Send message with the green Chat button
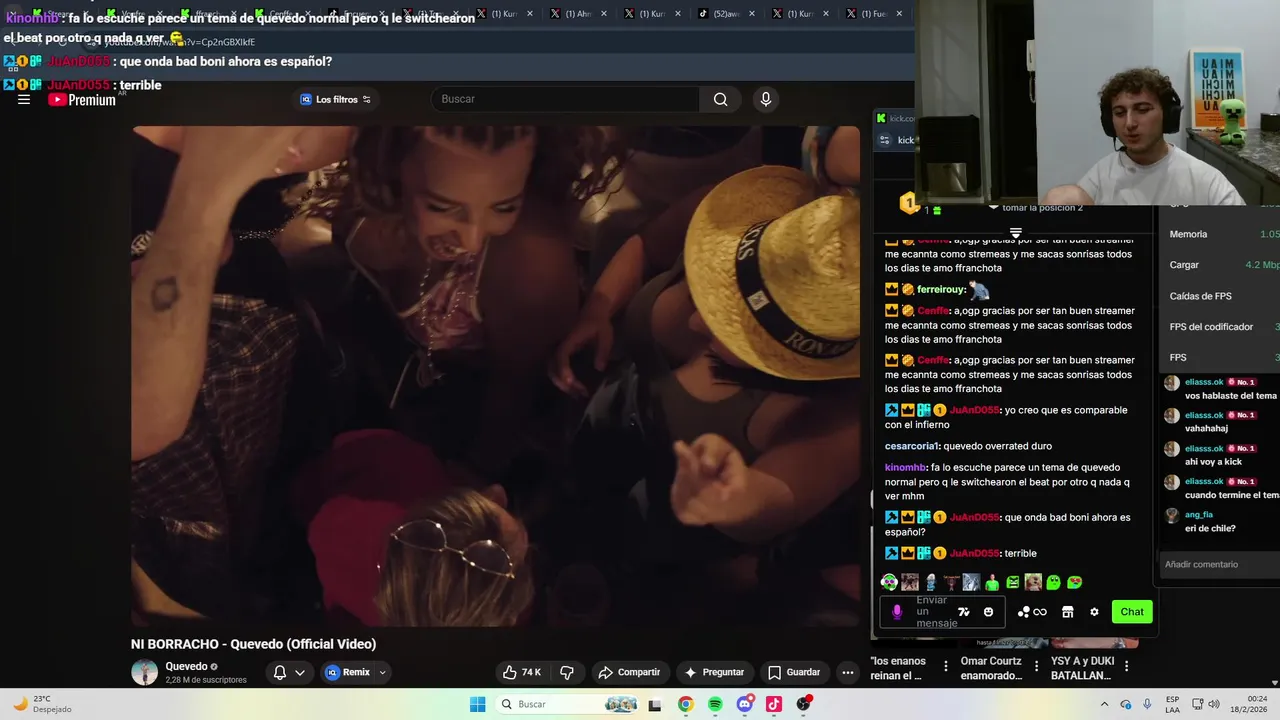Screen dimensions: 1280x720 (x=1132, y=612)
